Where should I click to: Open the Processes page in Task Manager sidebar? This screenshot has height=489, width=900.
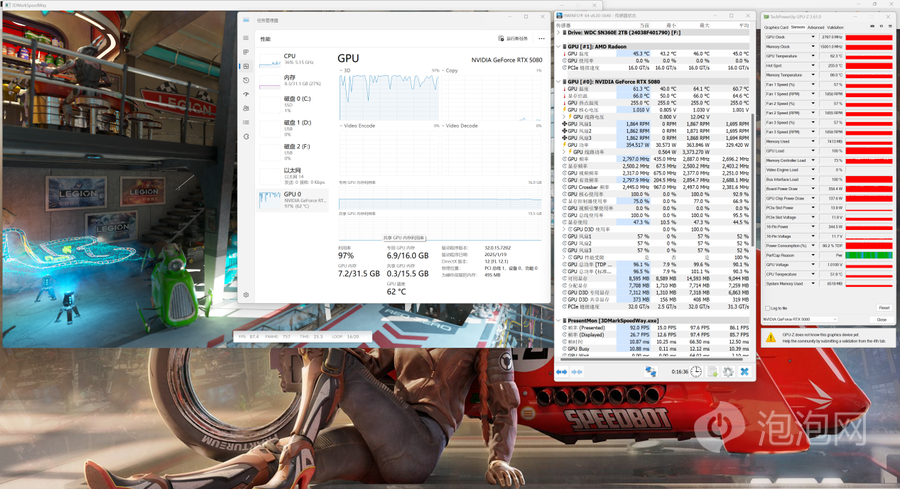pos(246,52)
